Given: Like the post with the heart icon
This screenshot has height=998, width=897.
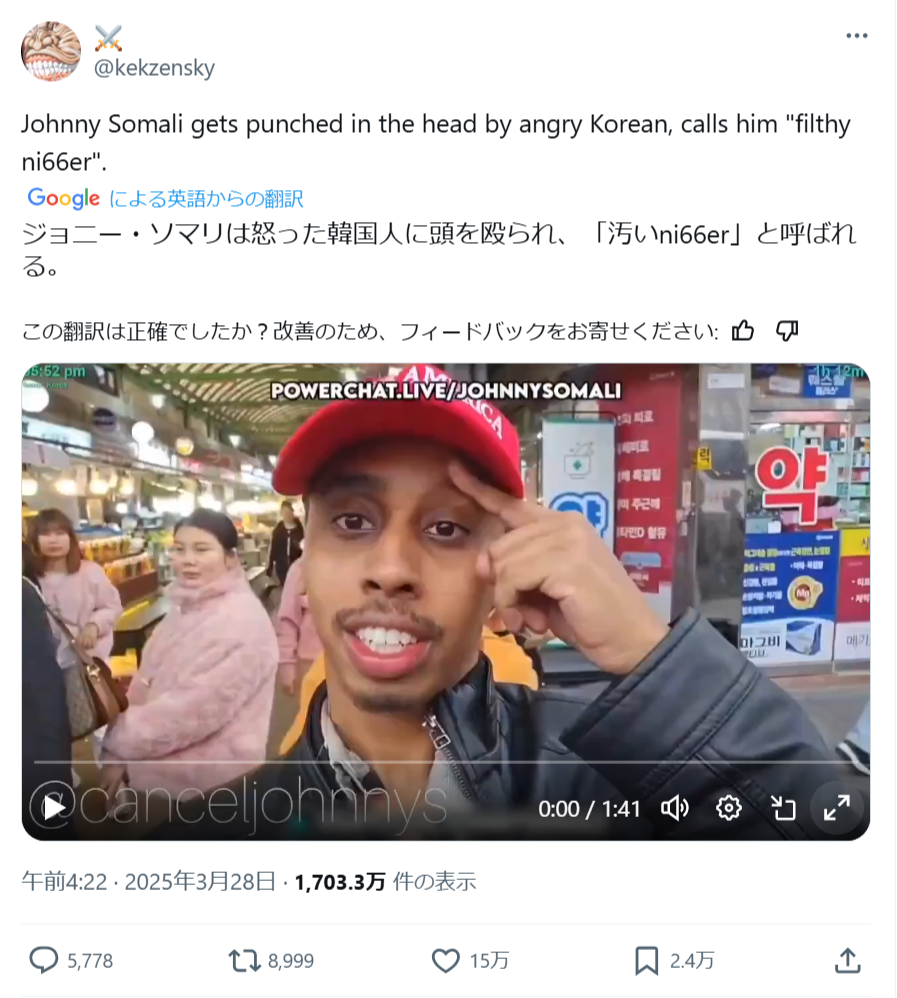Looking at the screenshot, I should (x=446, y=960).
